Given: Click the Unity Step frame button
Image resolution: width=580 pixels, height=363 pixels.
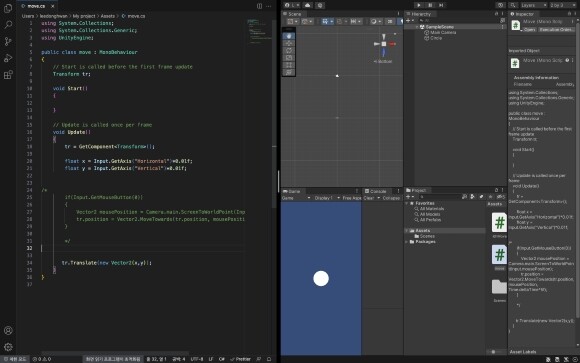Looking at the screenshot, I should point(441,5).
